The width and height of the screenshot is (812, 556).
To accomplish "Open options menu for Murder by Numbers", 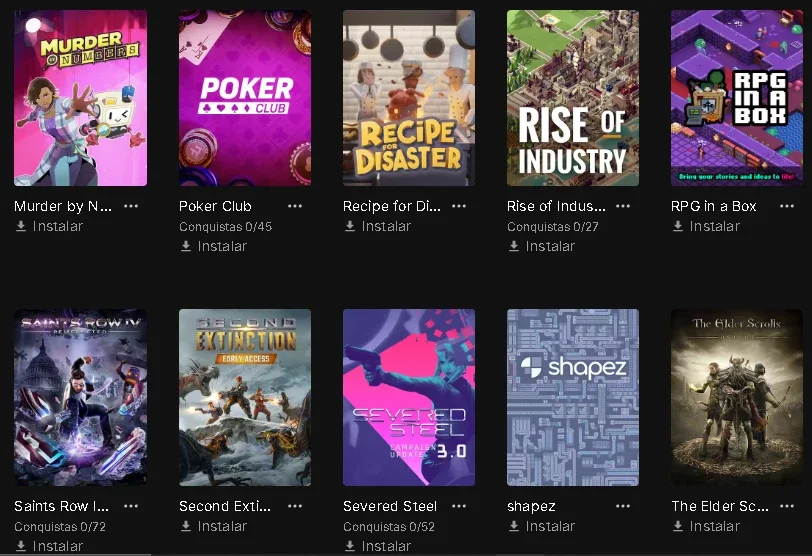I will [x=131, y=206].
